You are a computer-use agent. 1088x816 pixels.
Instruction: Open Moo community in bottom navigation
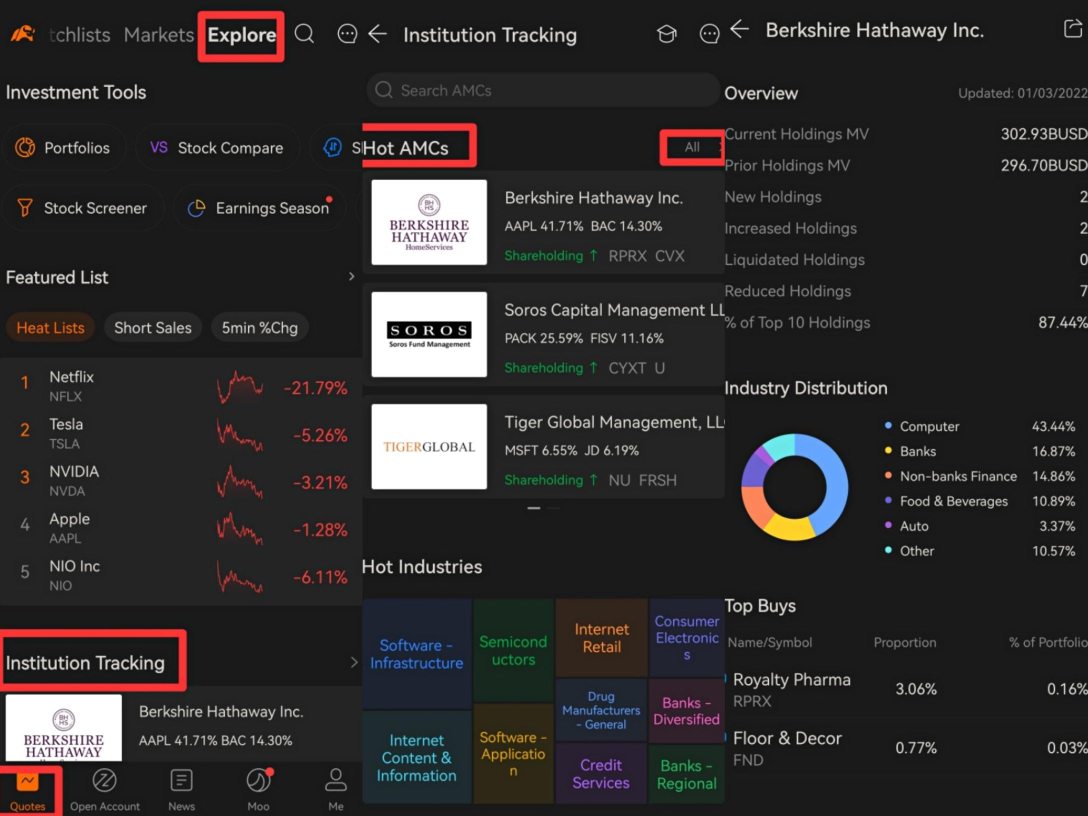point(258,789)
